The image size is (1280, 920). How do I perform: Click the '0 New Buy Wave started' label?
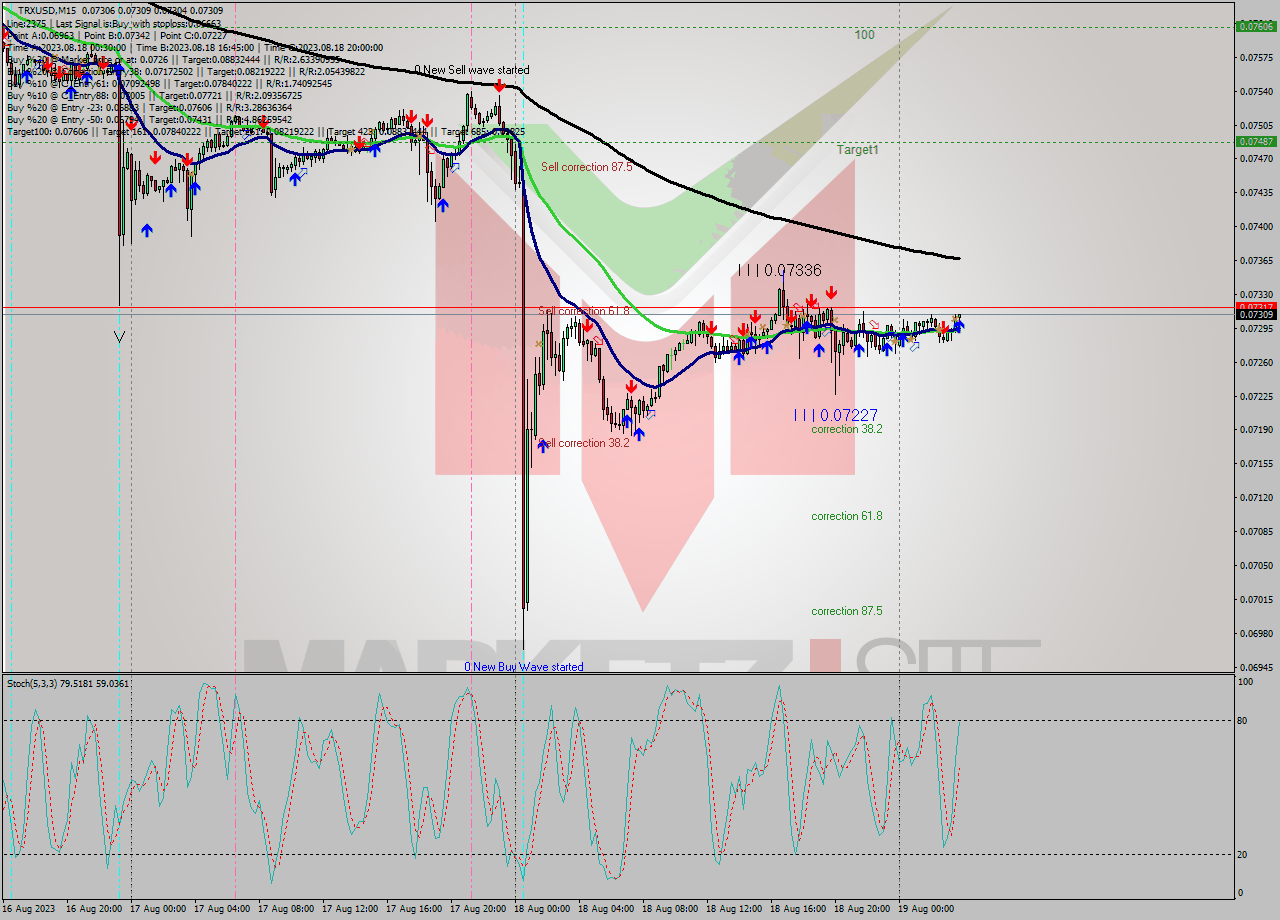[524, 667]
